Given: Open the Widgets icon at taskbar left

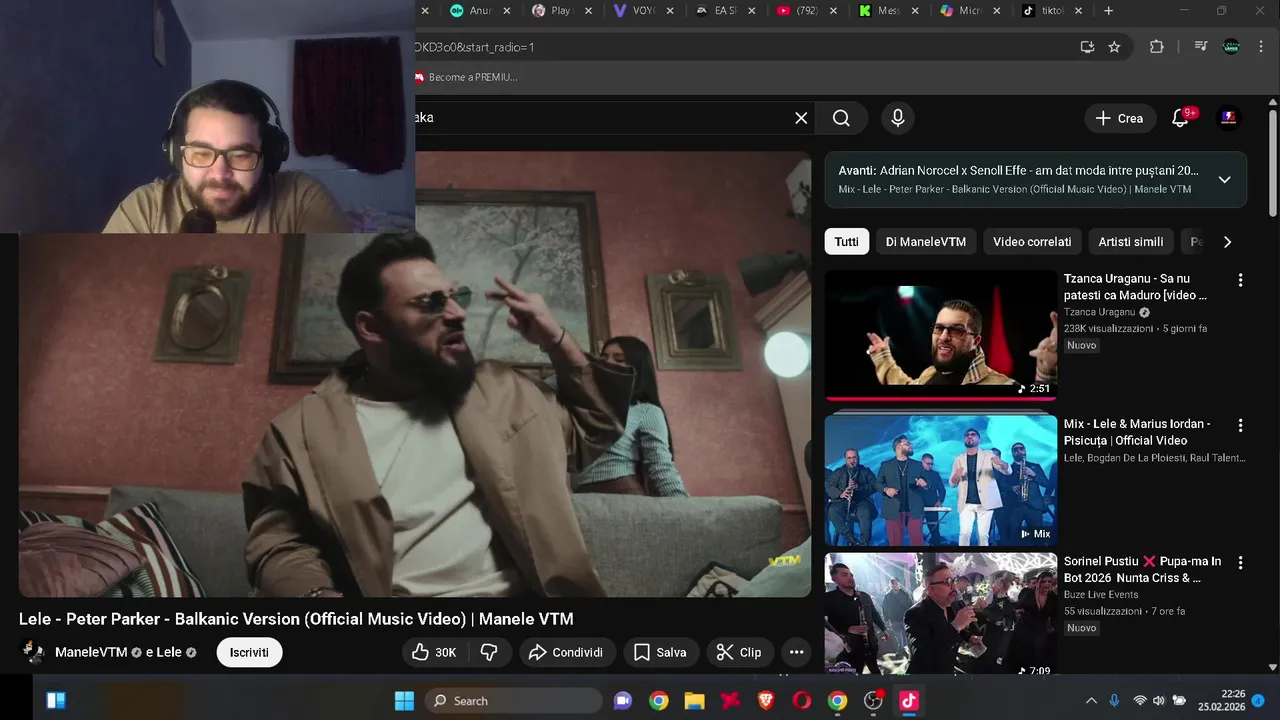Looking at the screenshot, I should (56, 701).
